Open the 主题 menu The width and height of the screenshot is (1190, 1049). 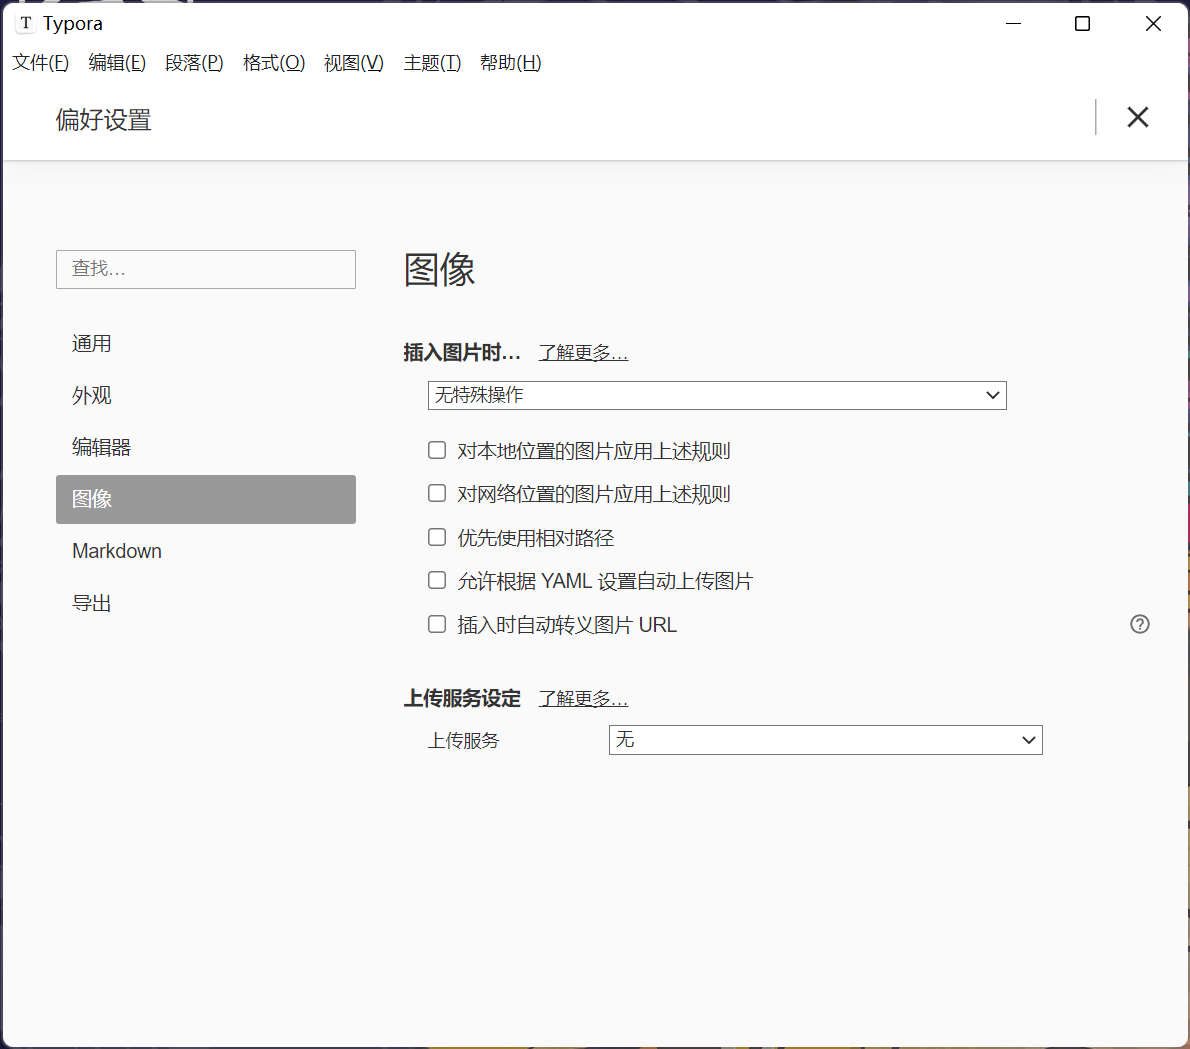431,62
